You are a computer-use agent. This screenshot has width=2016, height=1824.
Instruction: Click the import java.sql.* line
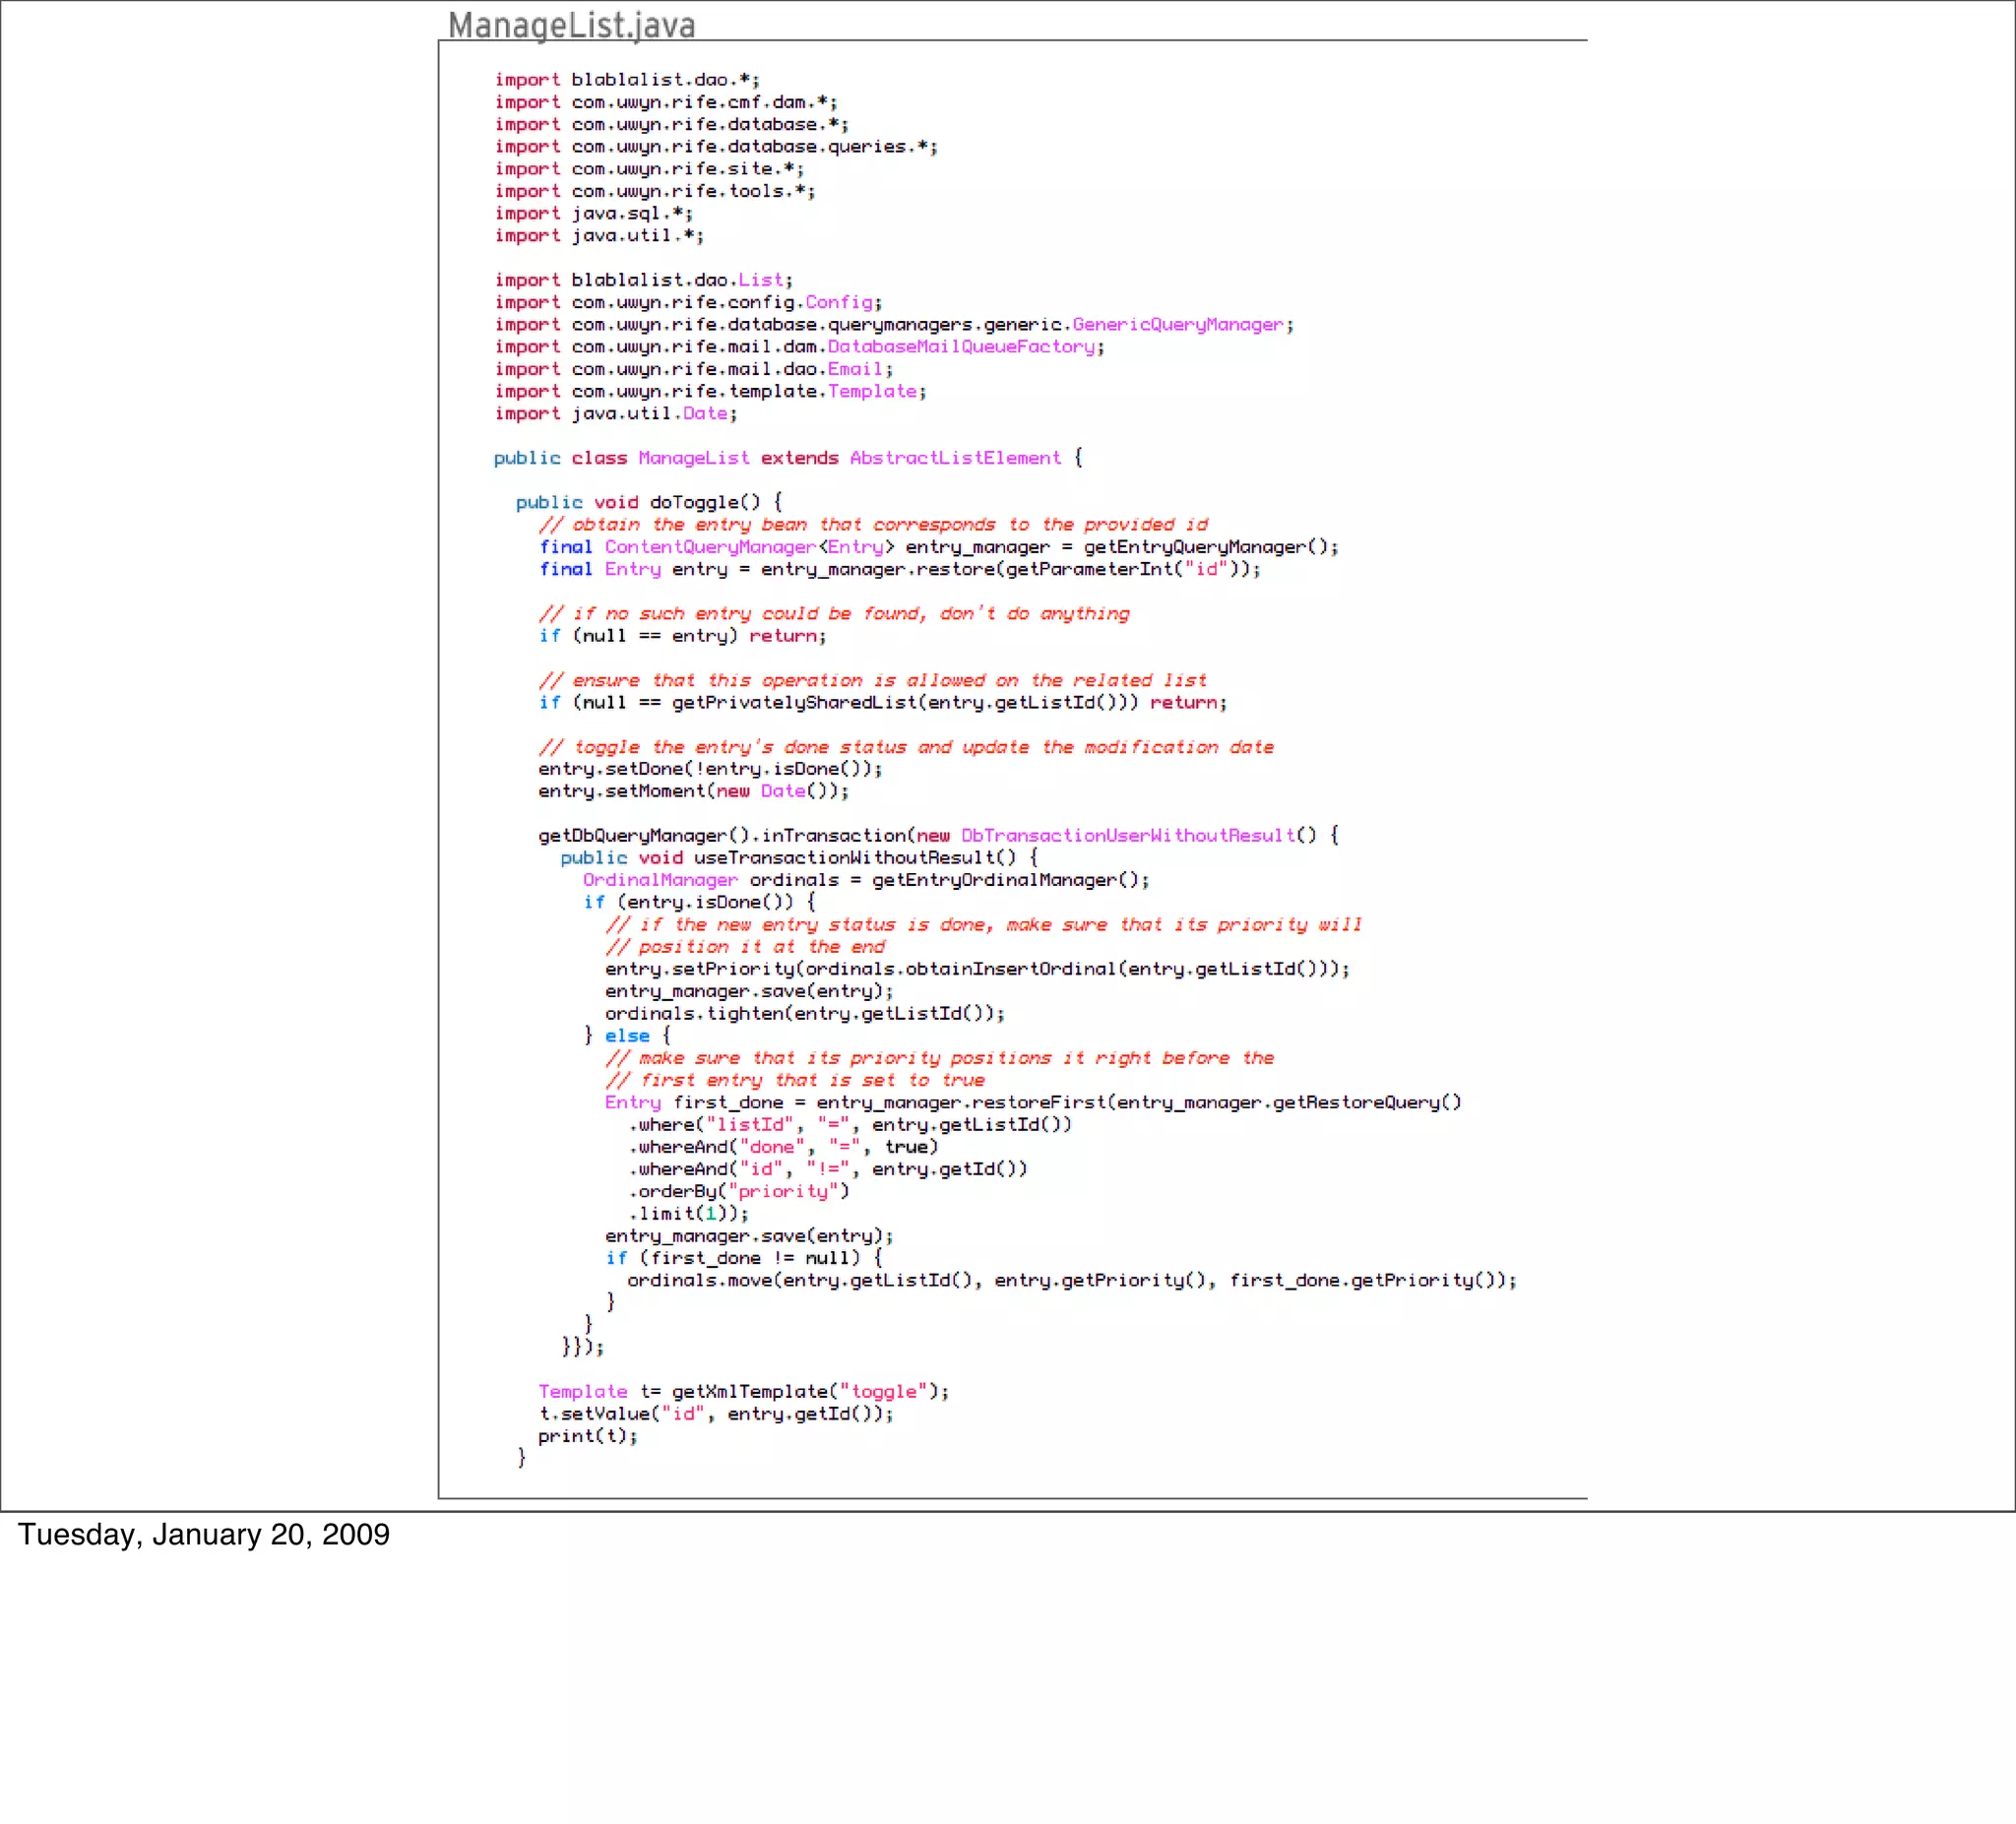[x=593, y=213]
